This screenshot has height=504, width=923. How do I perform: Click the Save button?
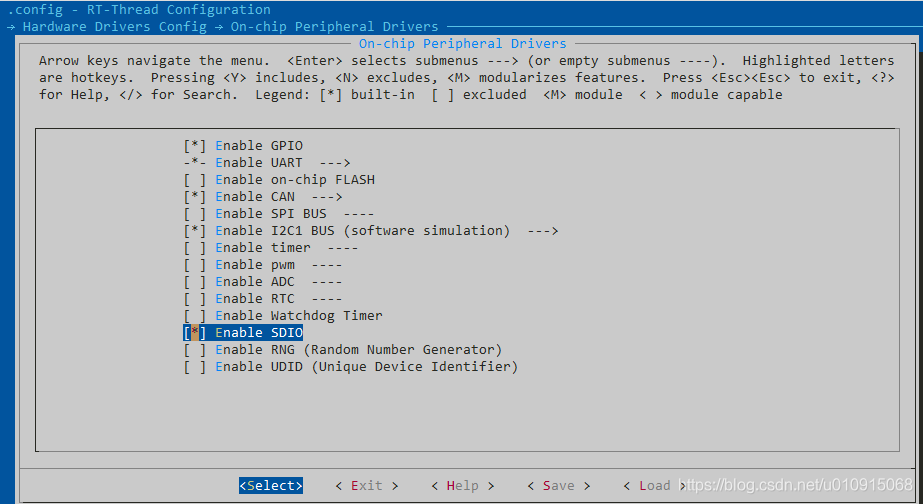pos(559,486)
